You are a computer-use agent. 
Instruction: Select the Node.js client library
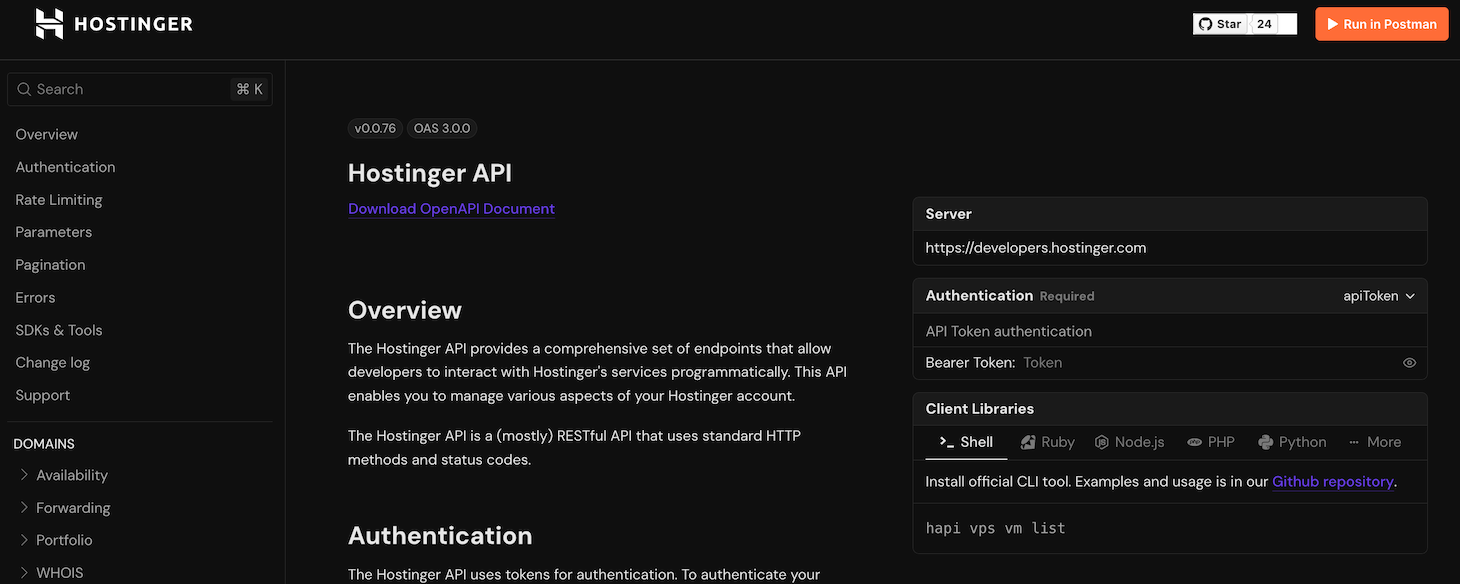point(1129,442)
